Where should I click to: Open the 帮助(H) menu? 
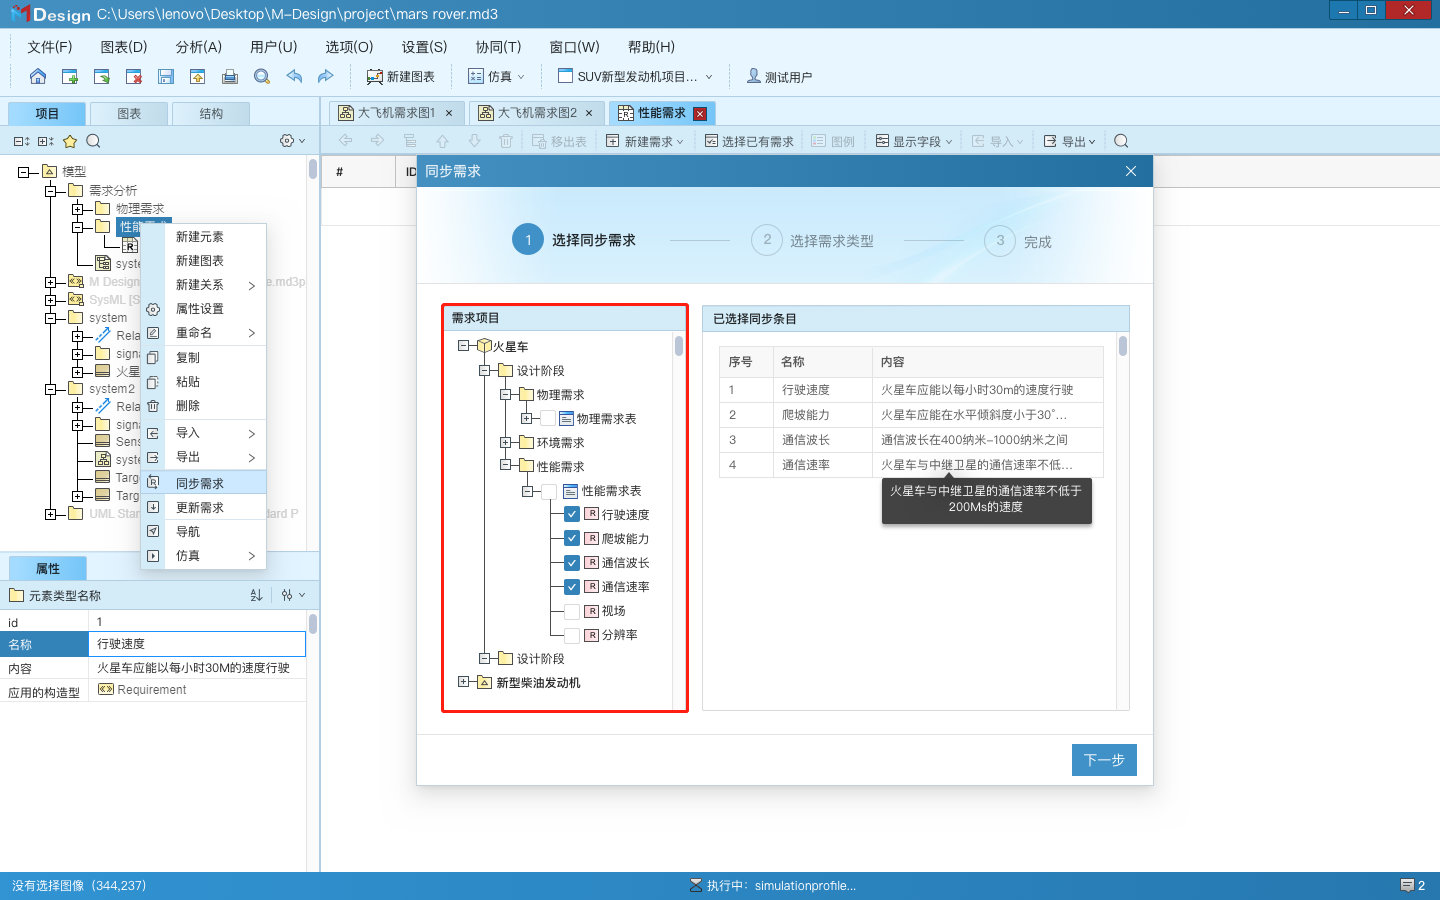coord(651,47)
